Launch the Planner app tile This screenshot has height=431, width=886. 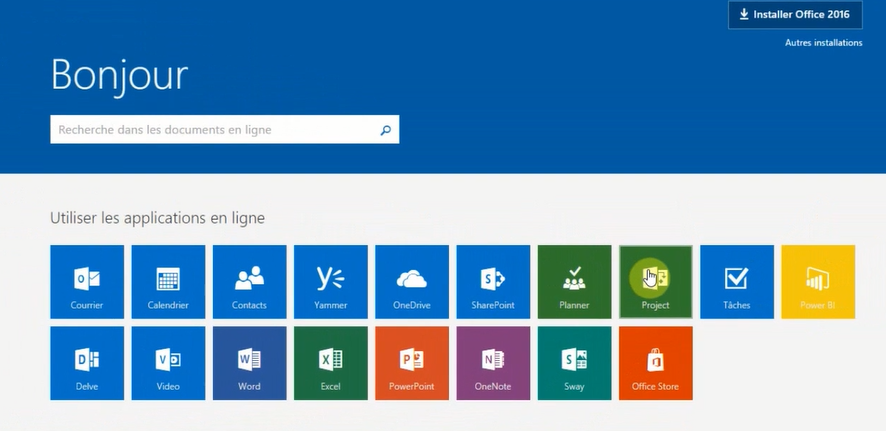click(x=575, y=282)
